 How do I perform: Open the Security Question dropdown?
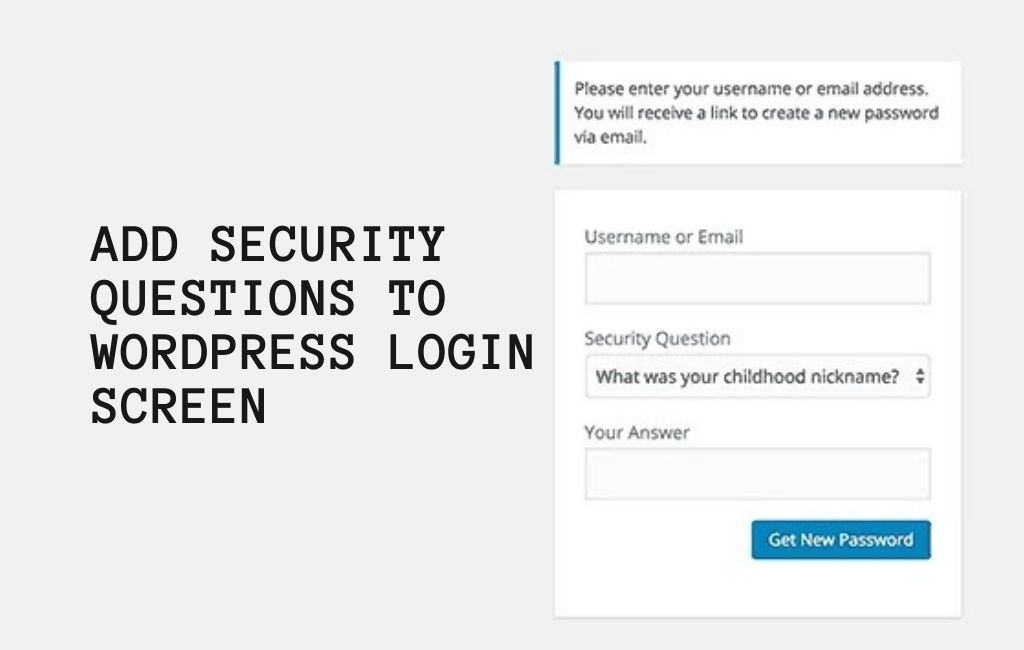pyautogui.click(x=757, y=377)
